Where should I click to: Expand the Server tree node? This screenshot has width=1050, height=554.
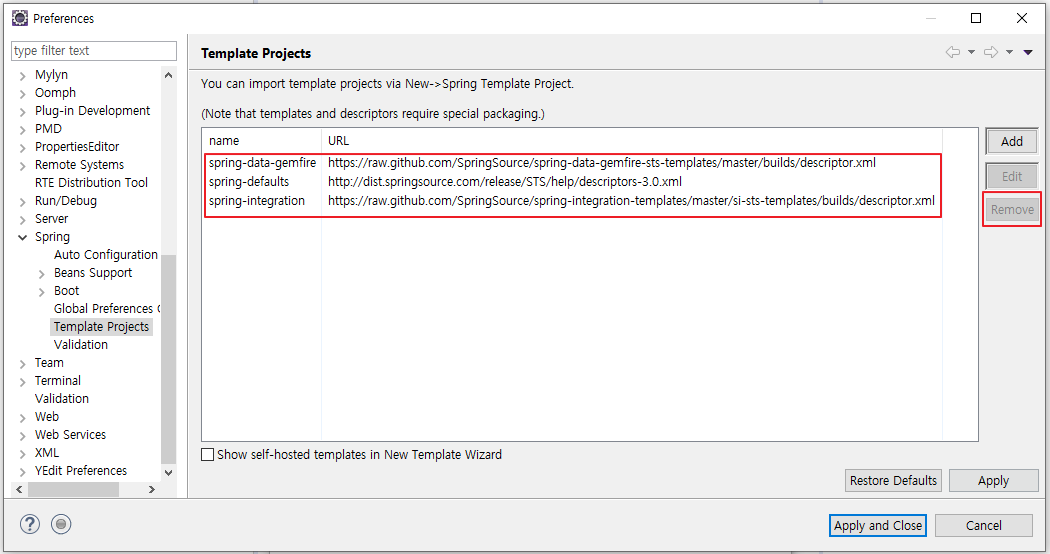click(23, 220)
